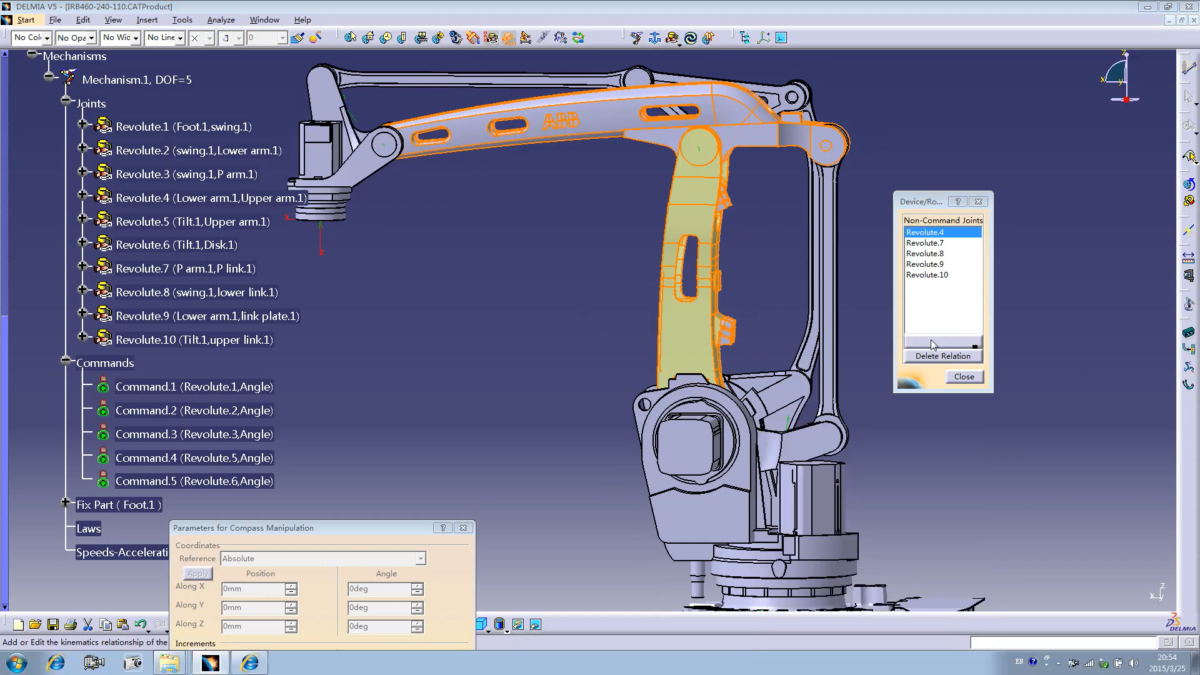1200x675 pixels.
Task: Click the Along Z position stepper arrows
Action: (x=291, y=626)
